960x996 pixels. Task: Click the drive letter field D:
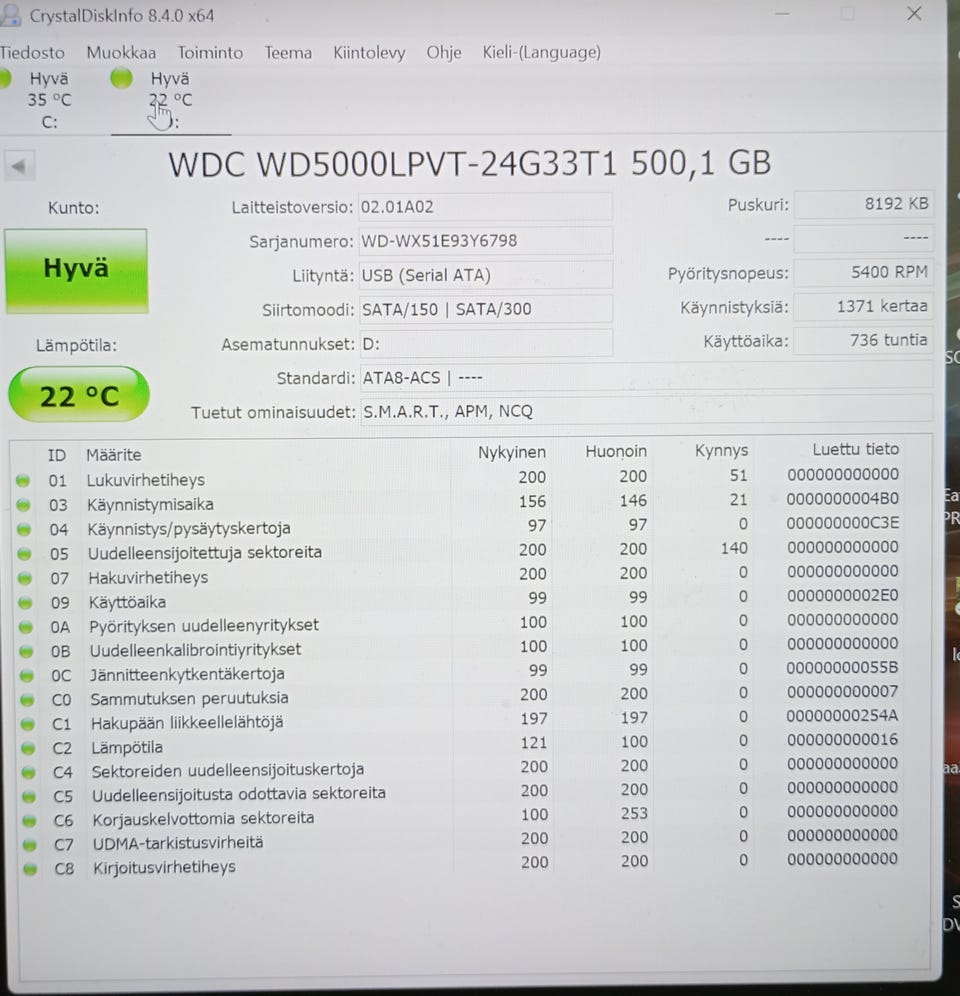click(485, 344)
